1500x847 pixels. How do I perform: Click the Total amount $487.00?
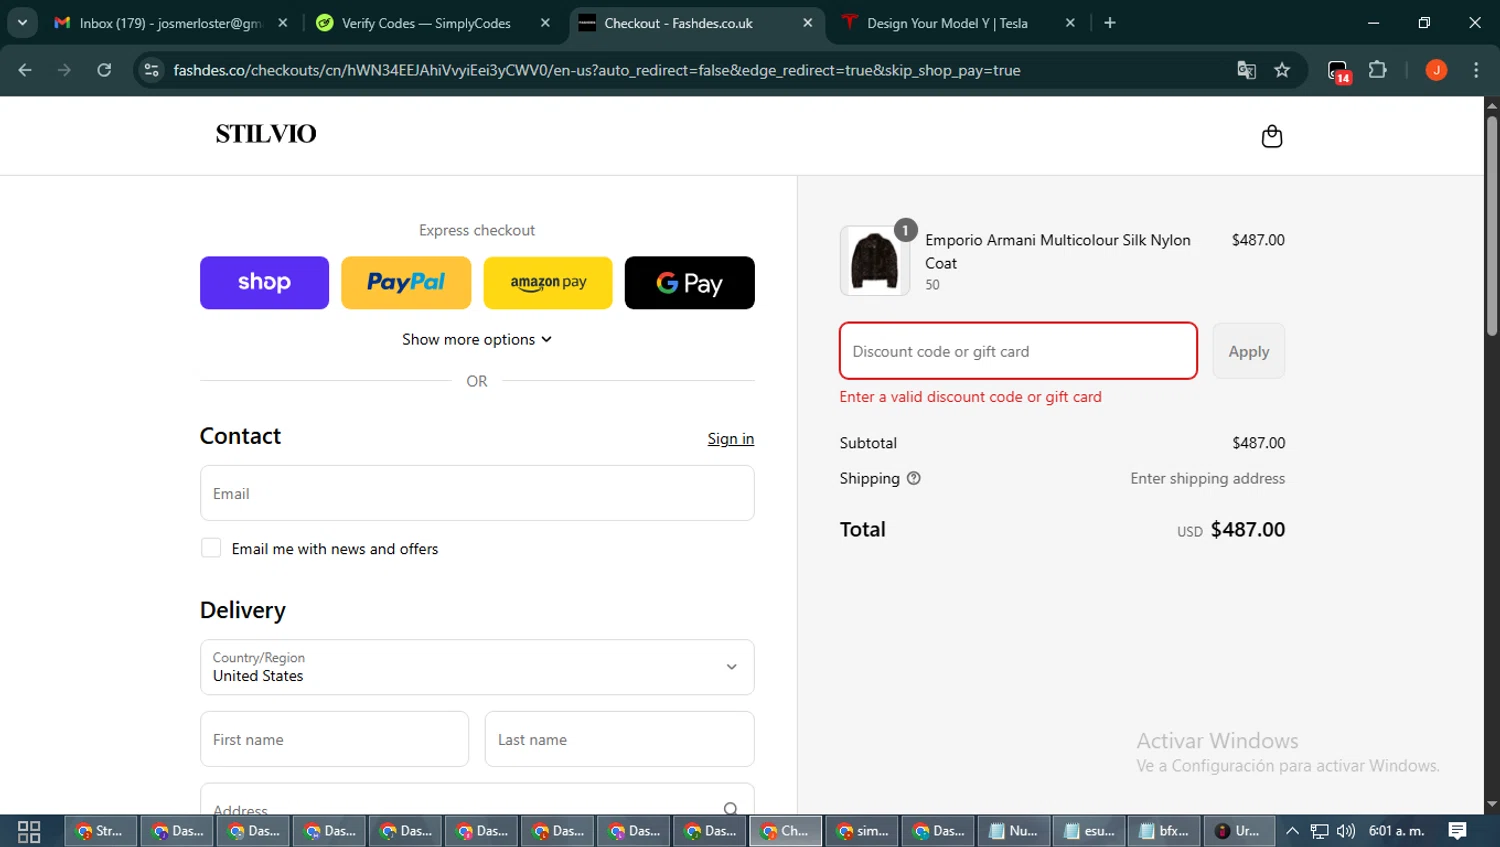click(x=1248, y=529)
